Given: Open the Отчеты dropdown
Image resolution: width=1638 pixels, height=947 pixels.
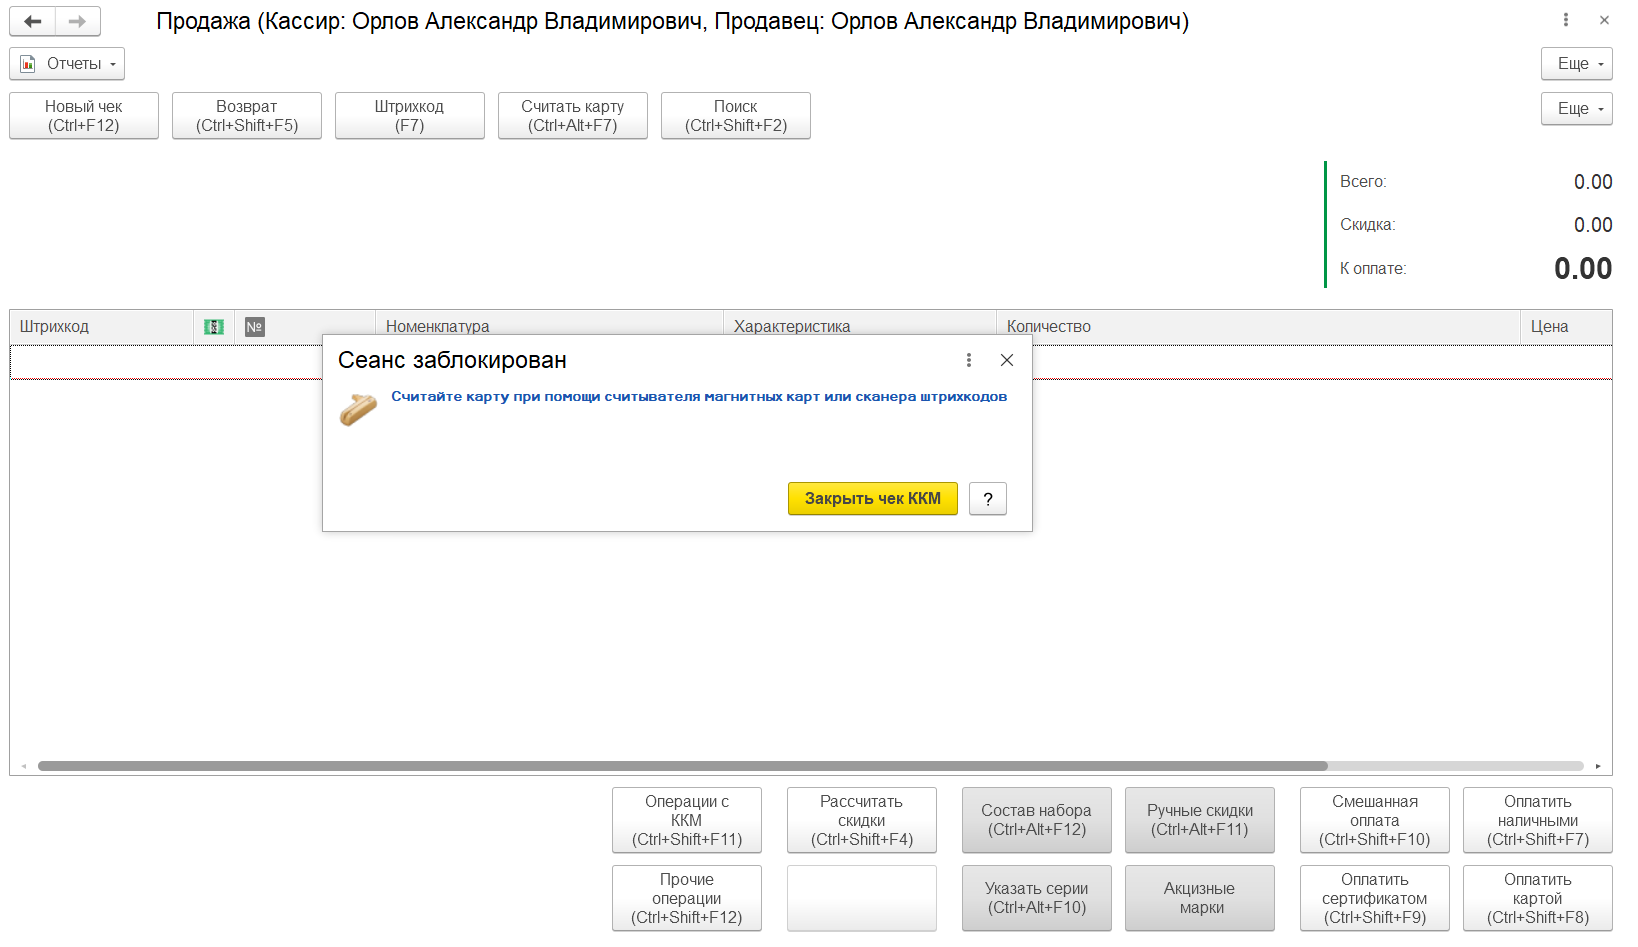Looking at the screenshot, I should click(x=67, y=63).
